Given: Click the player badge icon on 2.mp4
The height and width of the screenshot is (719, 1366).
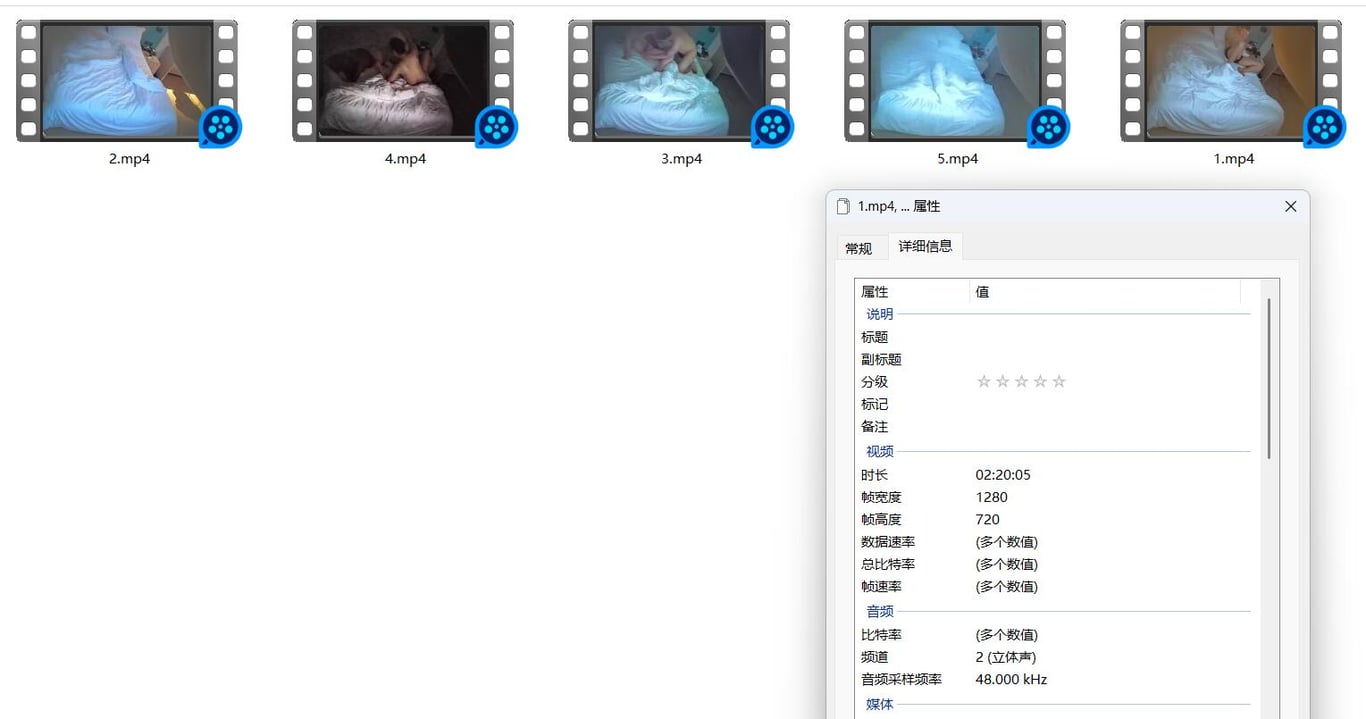Looking at the screenshot, I should [x=220, y=126].
